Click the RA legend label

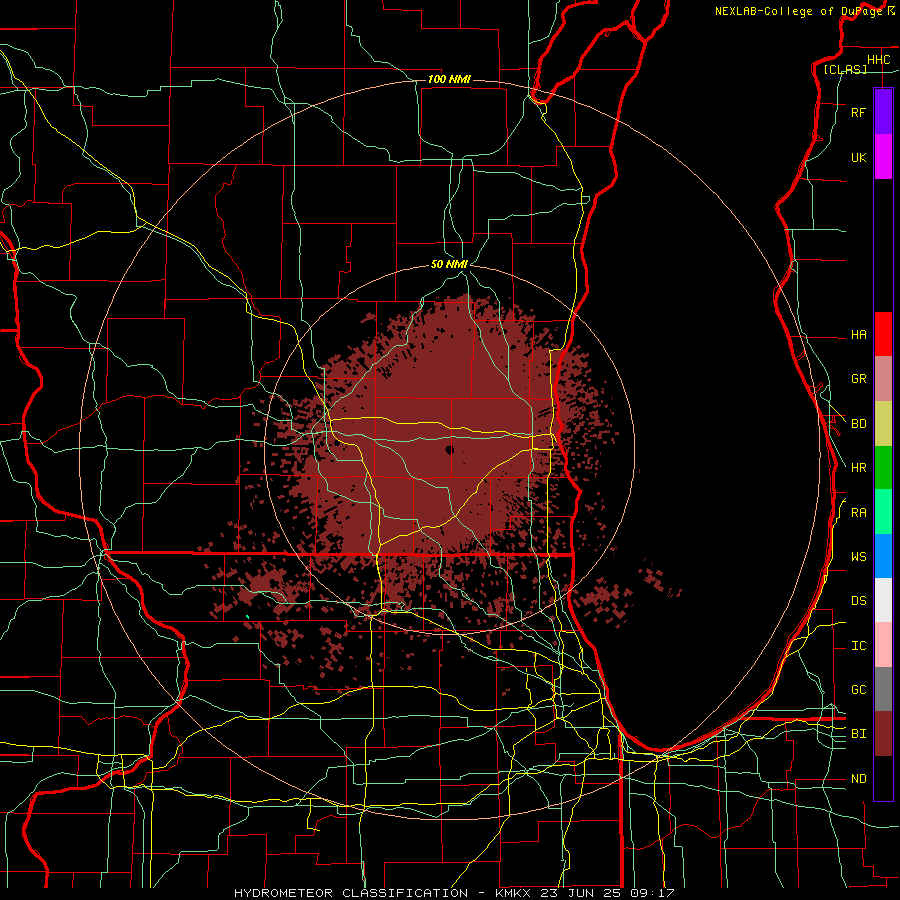[x=858, y=513]
